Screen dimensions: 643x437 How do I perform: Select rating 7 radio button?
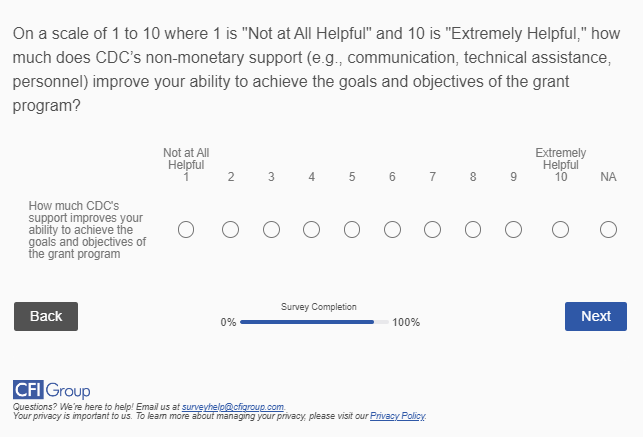(432, 230)
